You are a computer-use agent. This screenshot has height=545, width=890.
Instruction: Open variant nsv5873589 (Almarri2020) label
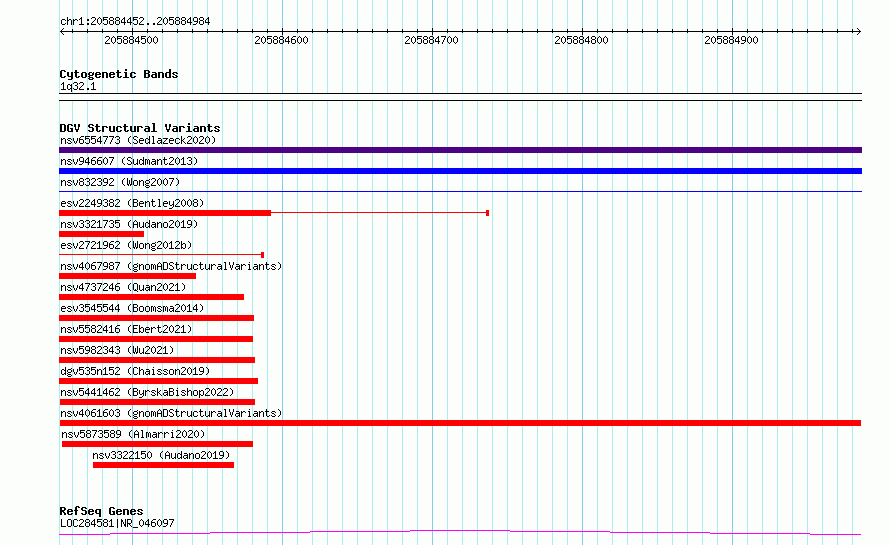coord(133,434)
